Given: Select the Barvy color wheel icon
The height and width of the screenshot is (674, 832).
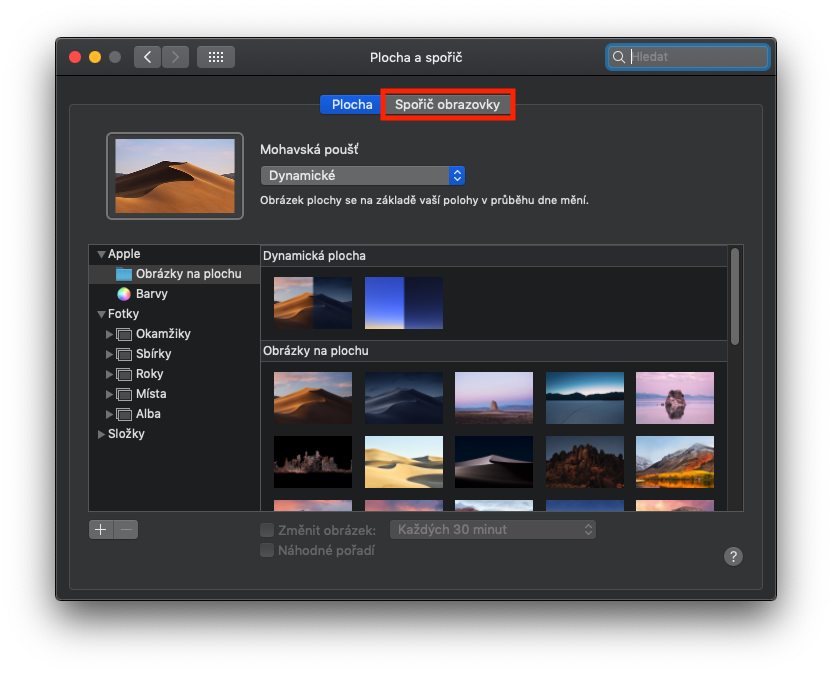Looking at the screenshot, I should [x=124, y=294].
